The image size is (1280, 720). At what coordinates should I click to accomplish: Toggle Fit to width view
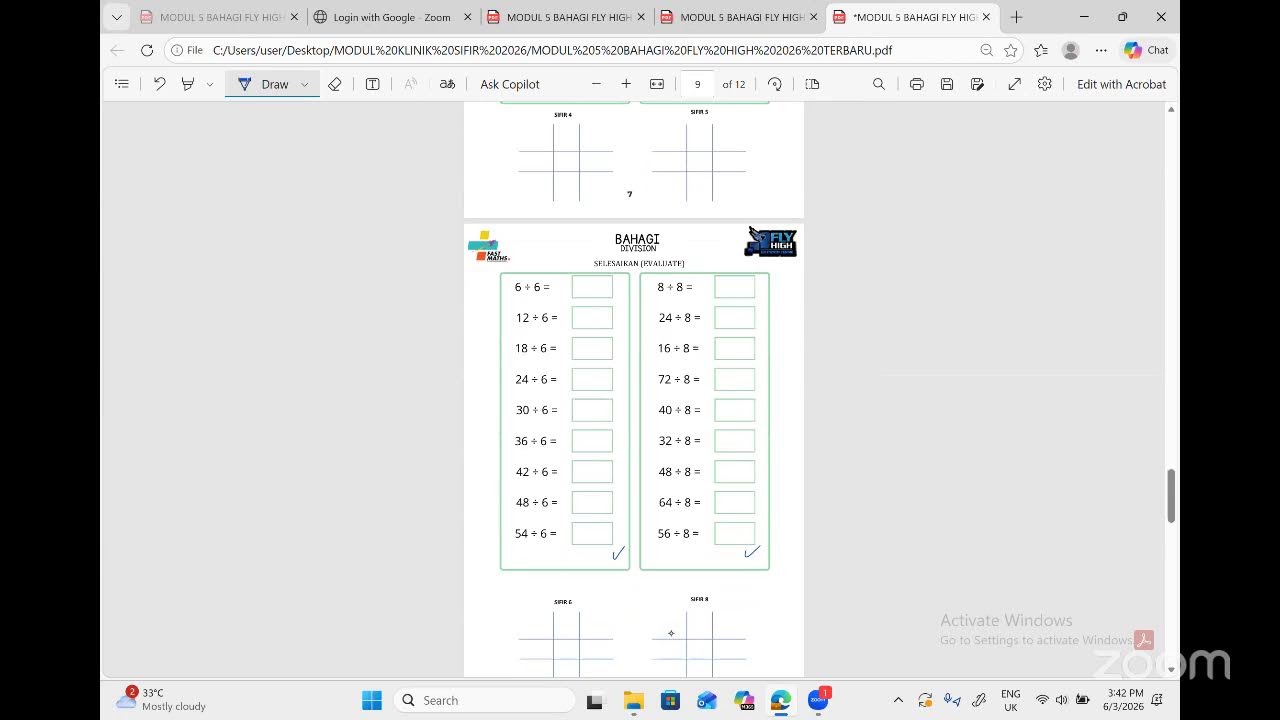(x=657, y=84)
